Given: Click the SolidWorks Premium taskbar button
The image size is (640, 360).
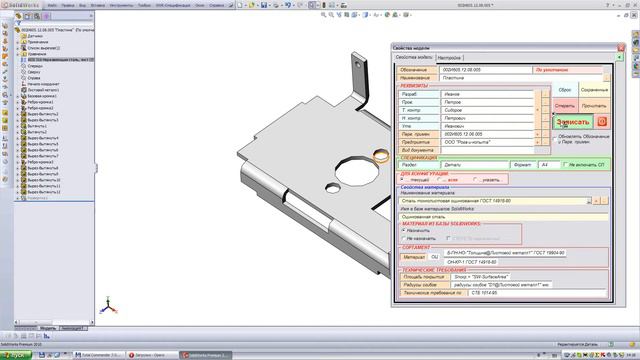Looking at the screenshot, I should [x=206, y=355].
